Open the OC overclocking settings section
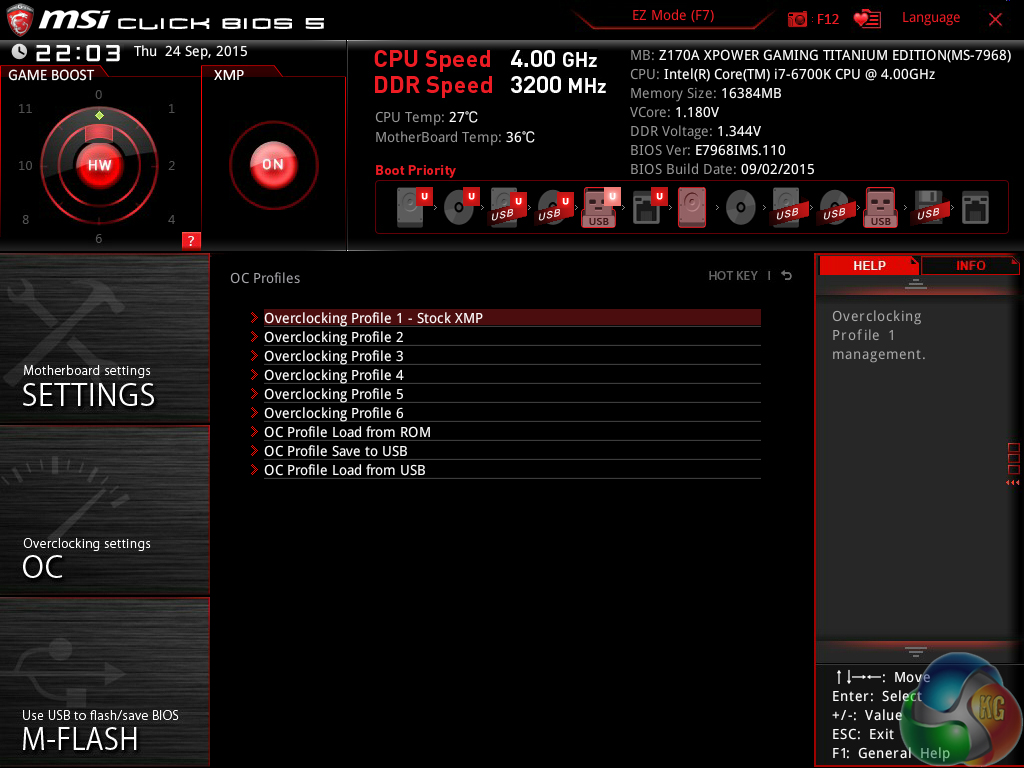This screenshot has height=768, width=1024. (x=104, y=511)
